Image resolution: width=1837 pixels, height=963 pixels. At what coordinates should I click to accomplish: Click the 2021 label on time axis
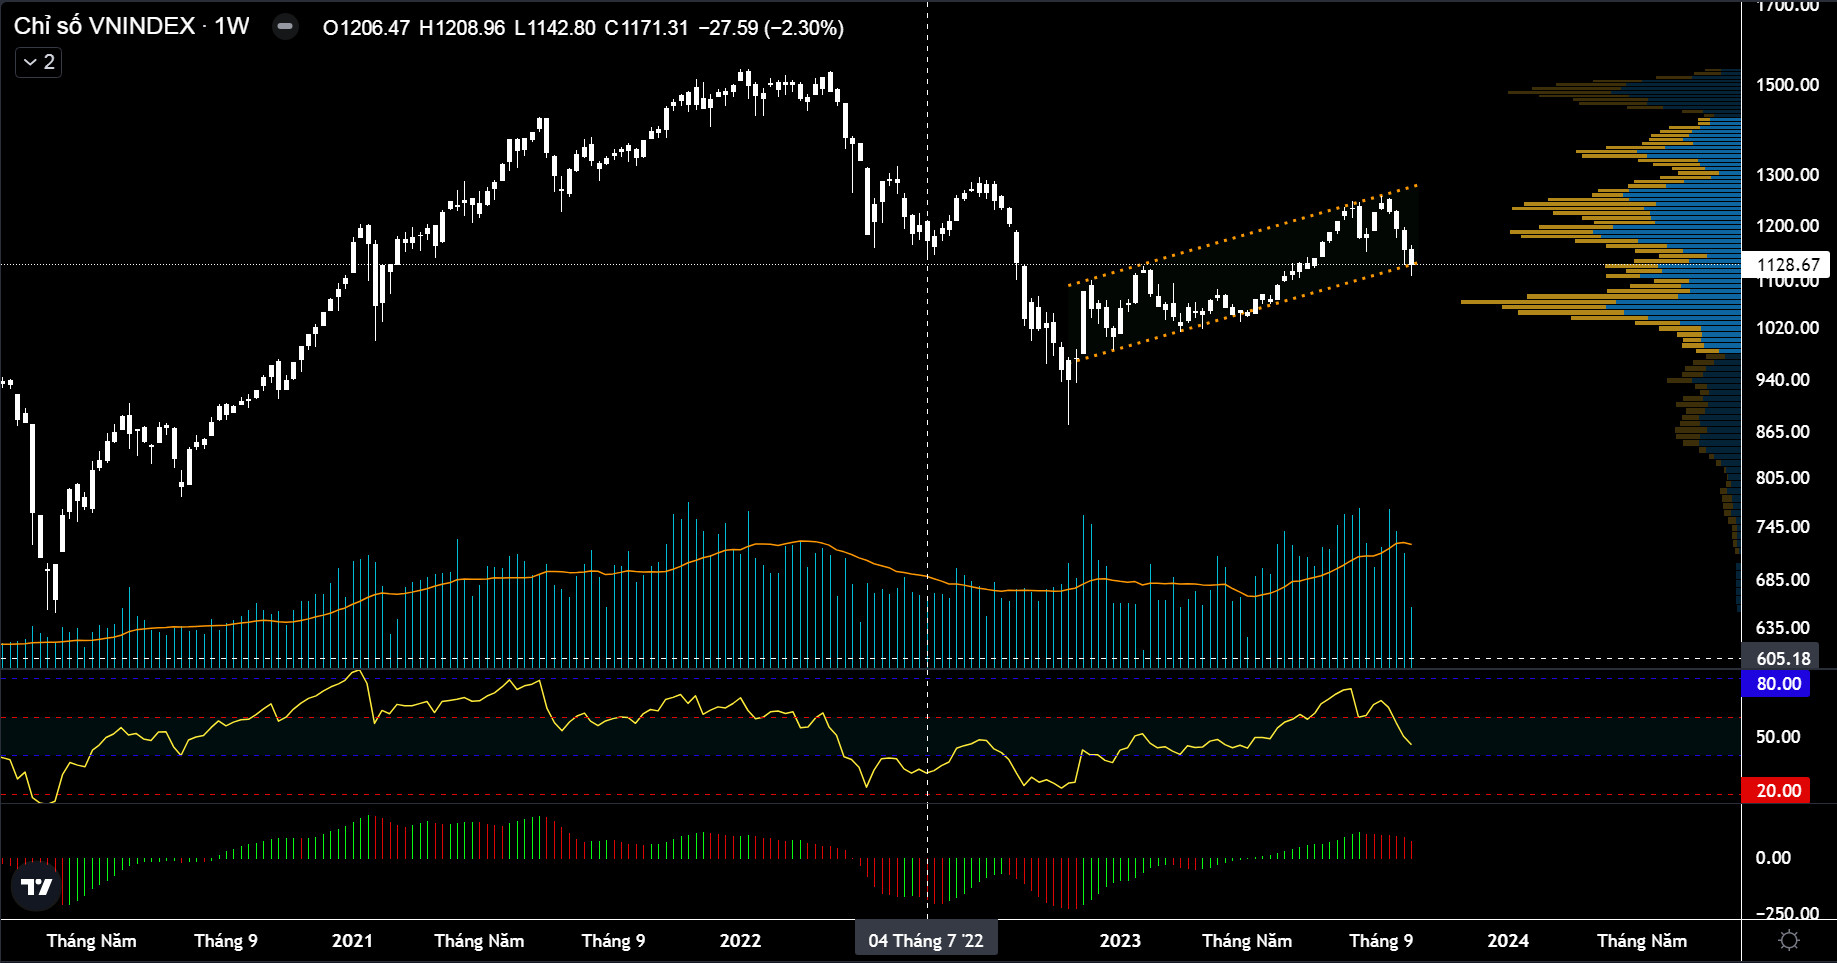pos(352,941)
